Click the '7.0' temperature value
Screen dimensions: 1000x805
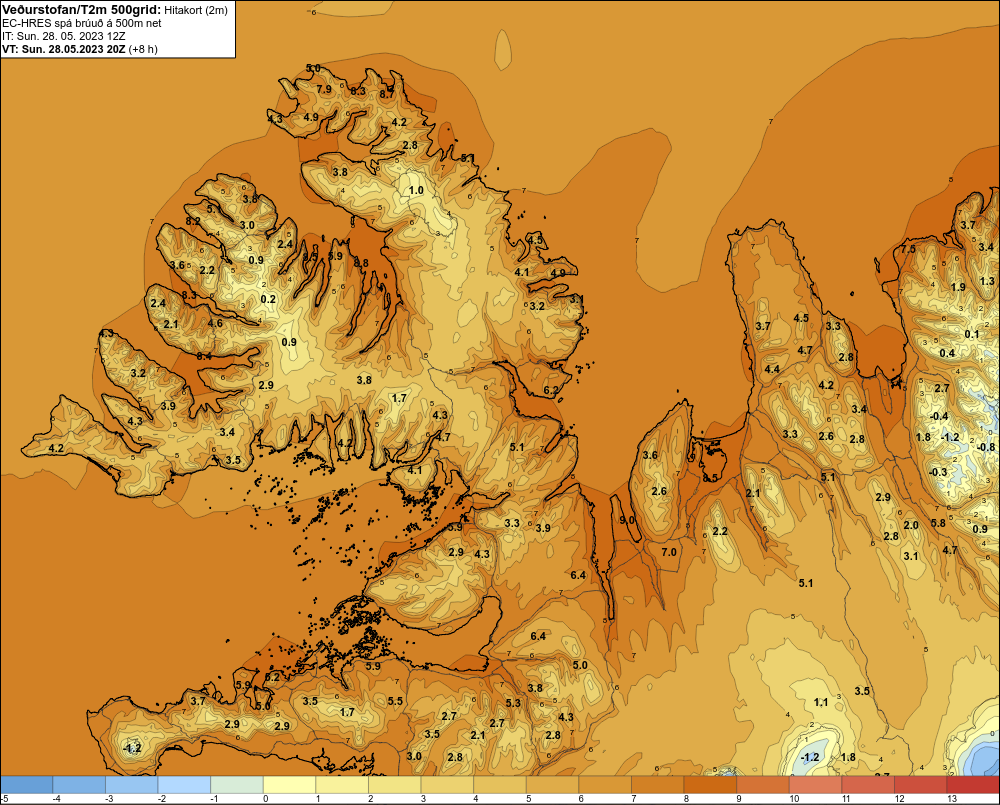(669, 552)
